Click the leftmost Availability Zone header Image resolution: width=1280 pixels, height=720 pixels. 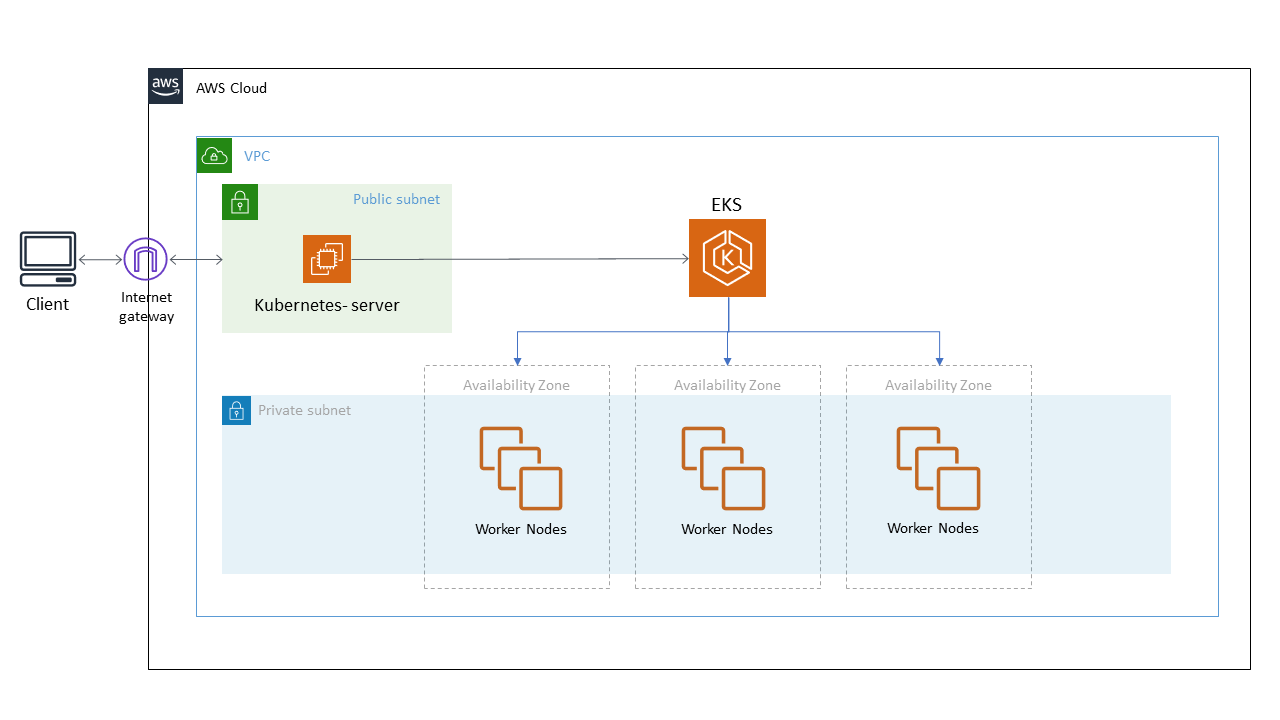(517, 385)
